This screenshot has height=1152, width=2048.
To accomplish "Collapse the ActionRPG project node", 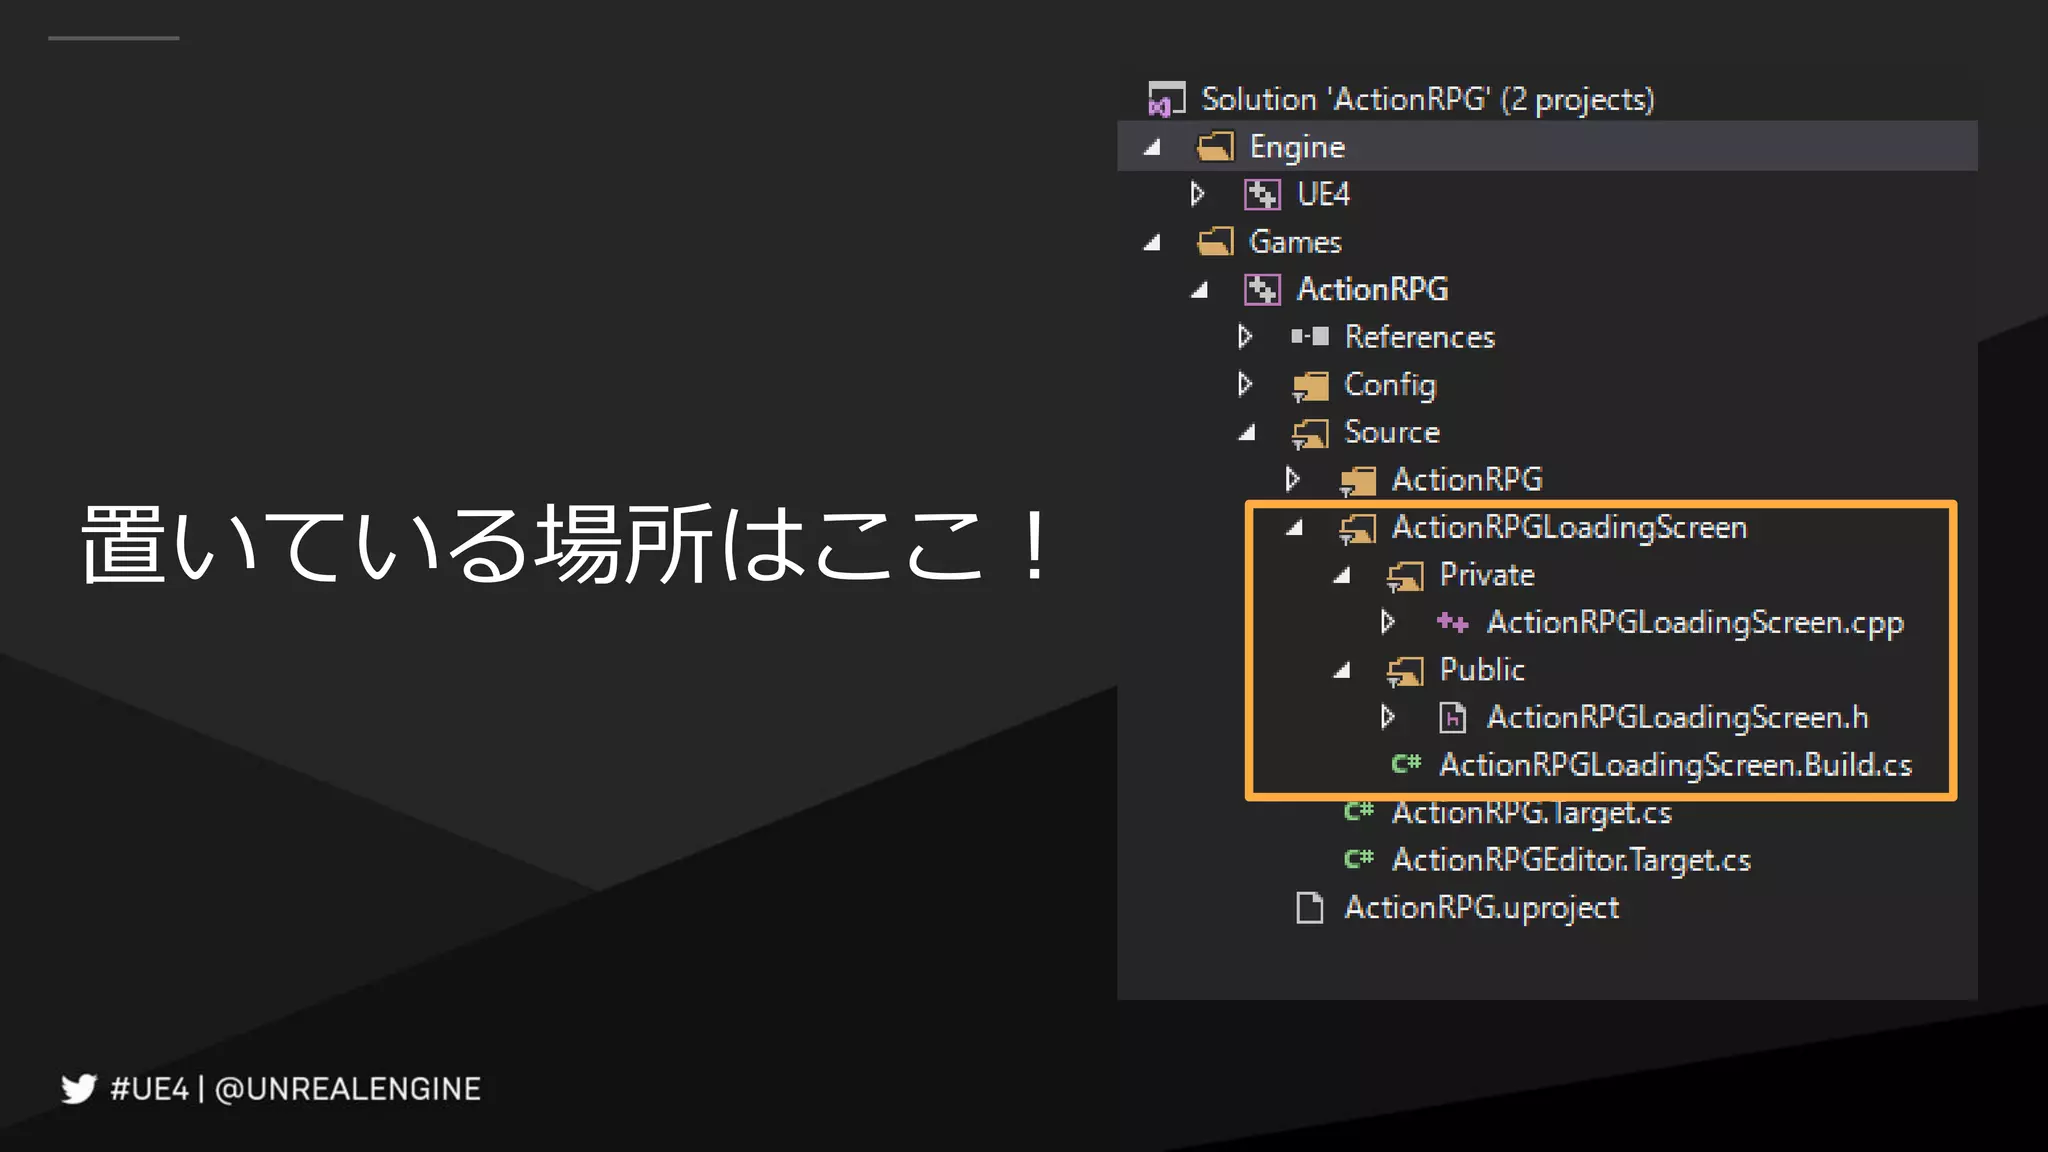I will pos(1200,290).
